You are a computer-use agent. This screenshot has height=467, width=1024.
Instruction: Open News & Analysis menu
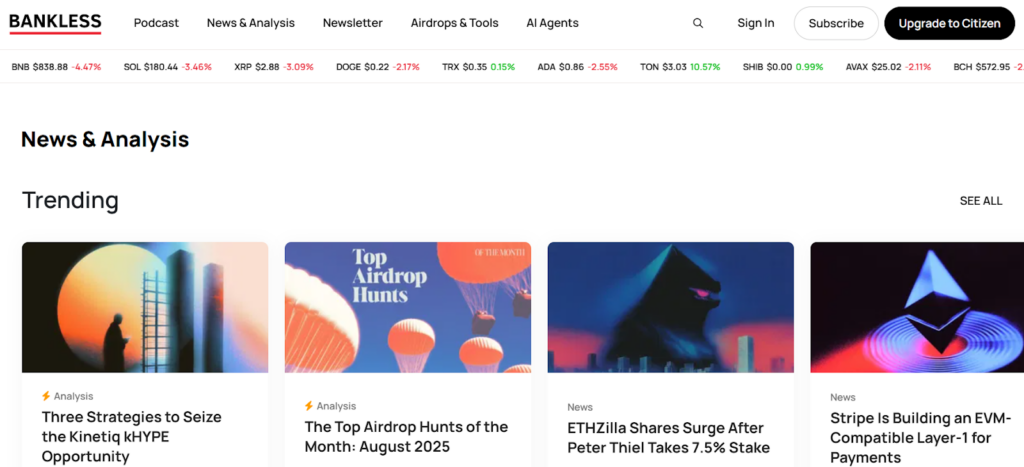[251, 23]
